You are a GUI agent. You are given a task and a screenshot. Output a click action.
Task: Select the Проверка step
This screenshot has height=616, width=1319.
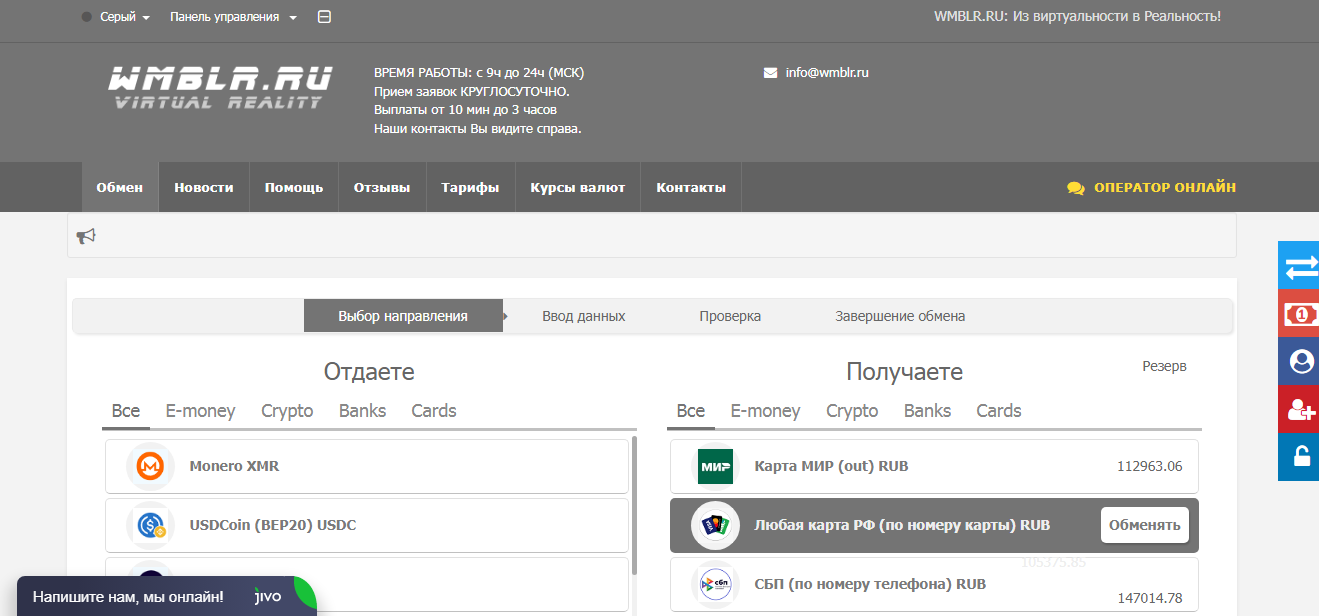[x=730, y=316]
